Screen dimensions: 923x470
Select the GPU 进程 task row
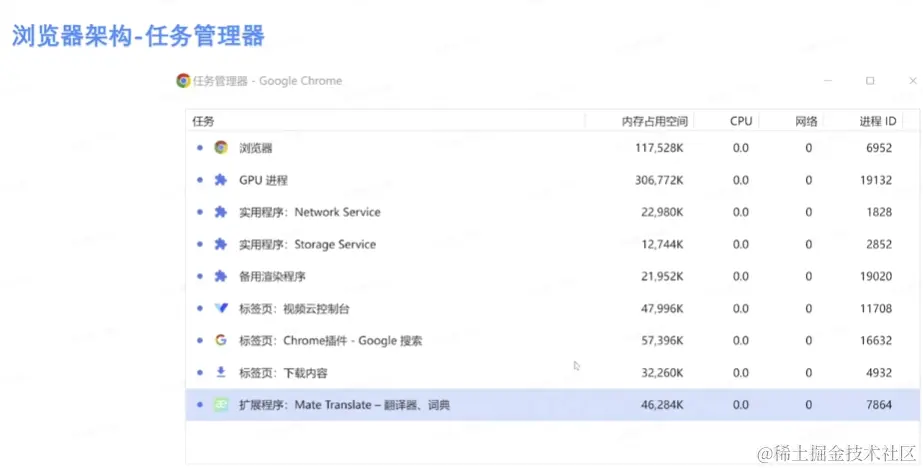click(x=552, y=180)
